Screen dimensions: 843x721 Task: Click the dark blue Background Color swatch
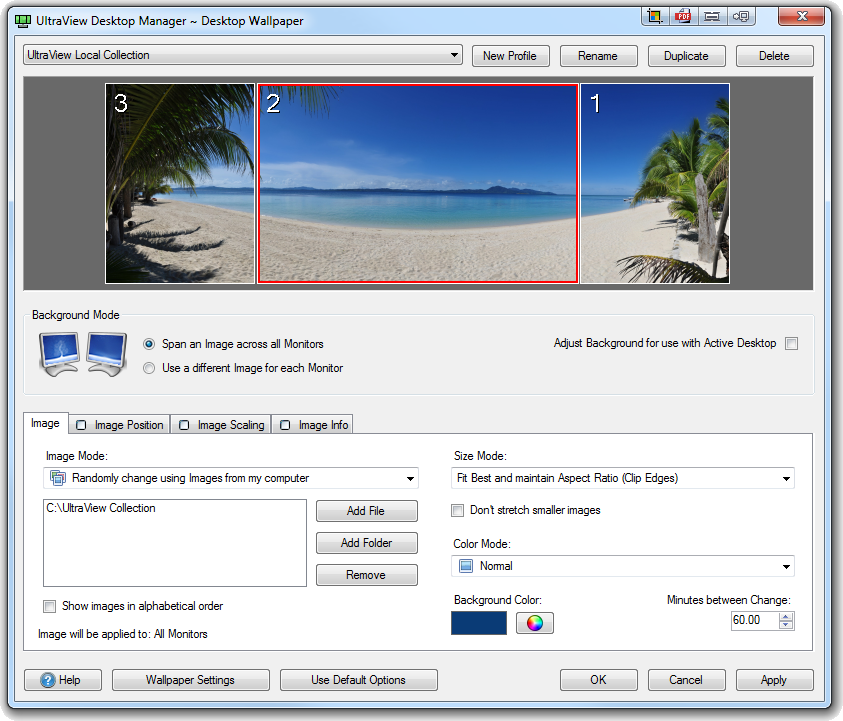pyautogui.click(x=479, y=623)
